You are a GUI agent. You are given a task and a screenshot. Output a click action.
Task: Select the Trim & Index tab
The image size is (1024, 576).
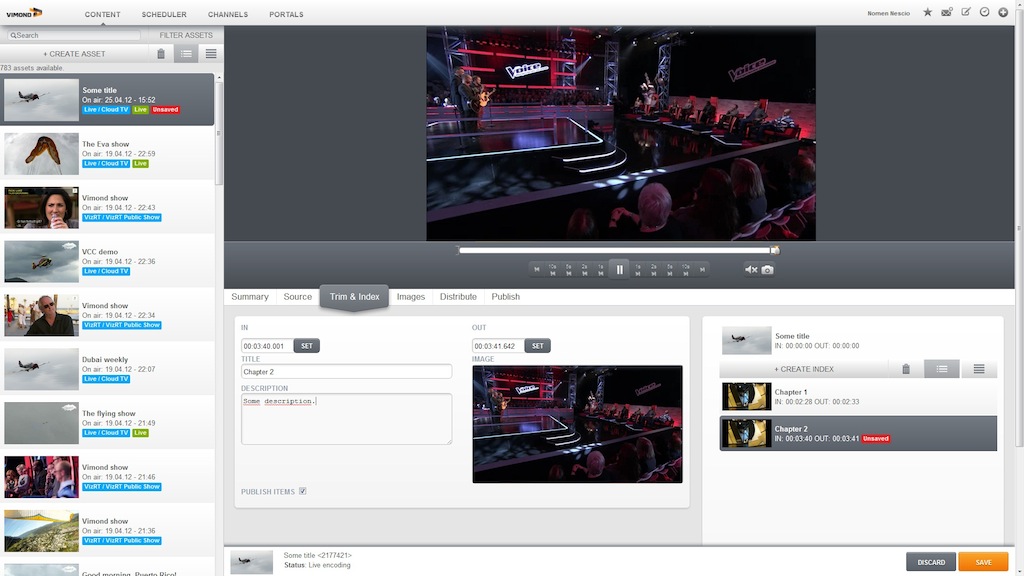[x=354, y=296]
